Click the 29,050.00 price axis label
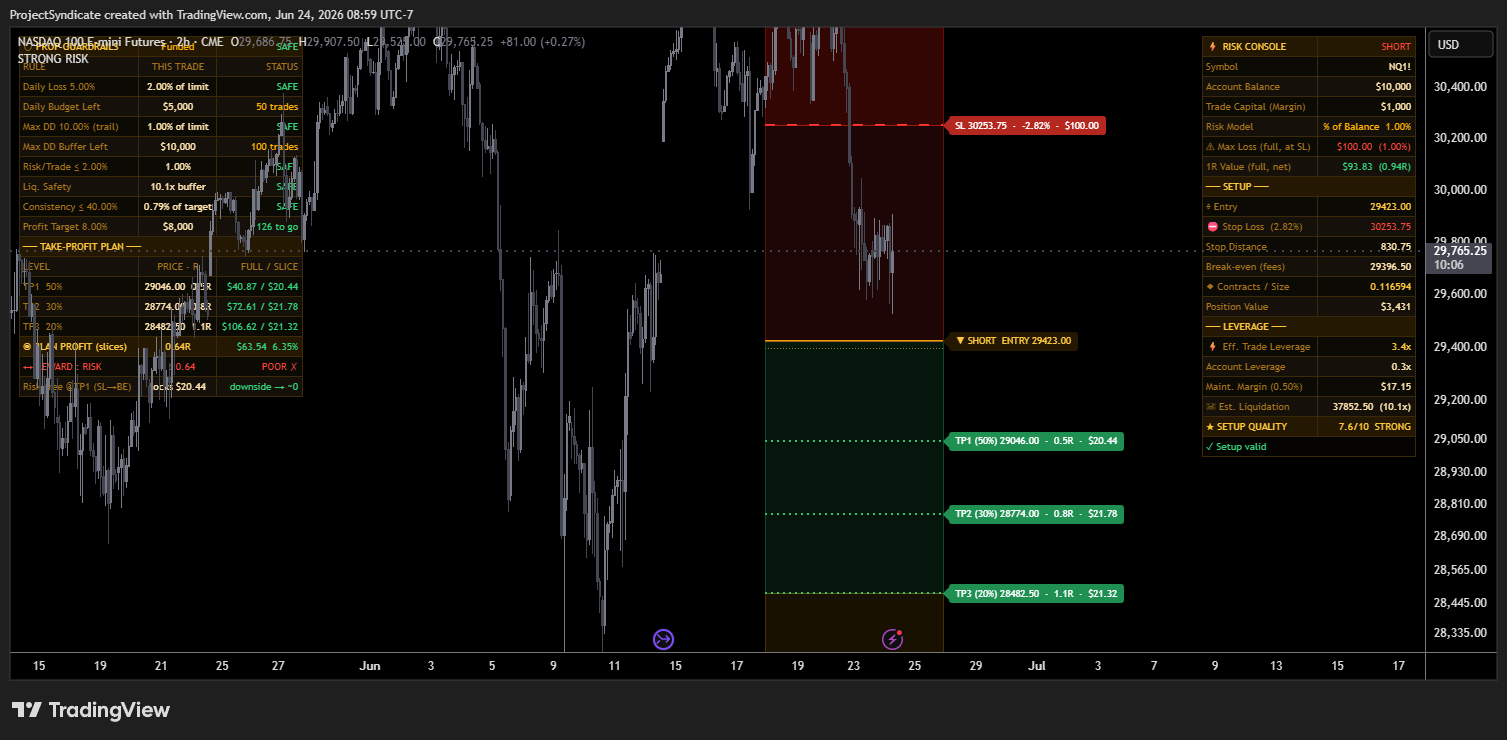 pos(1460,439)
